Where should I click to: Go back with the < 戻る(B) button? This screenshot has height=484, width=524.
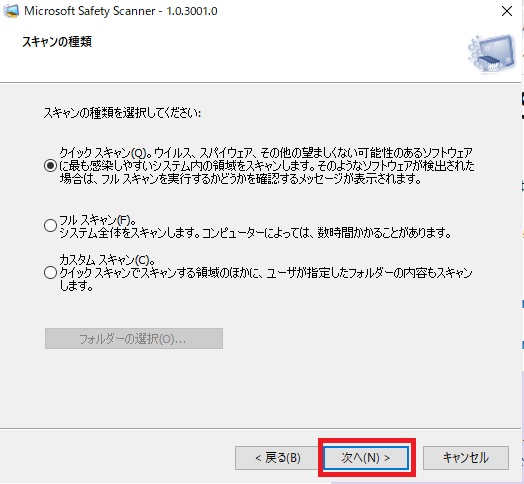[x=277, y=458]
